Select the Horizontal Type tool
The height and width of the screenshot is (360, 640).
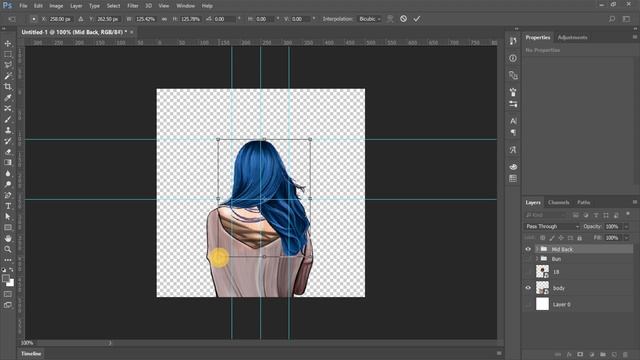click(8, 206)
